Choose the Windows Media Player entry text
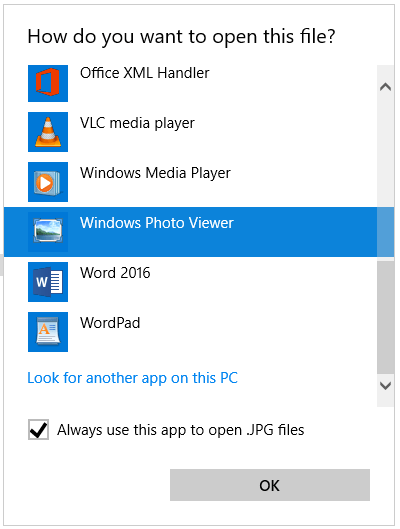The height and width of the screenshot is (529, 400). pos(155,173)
